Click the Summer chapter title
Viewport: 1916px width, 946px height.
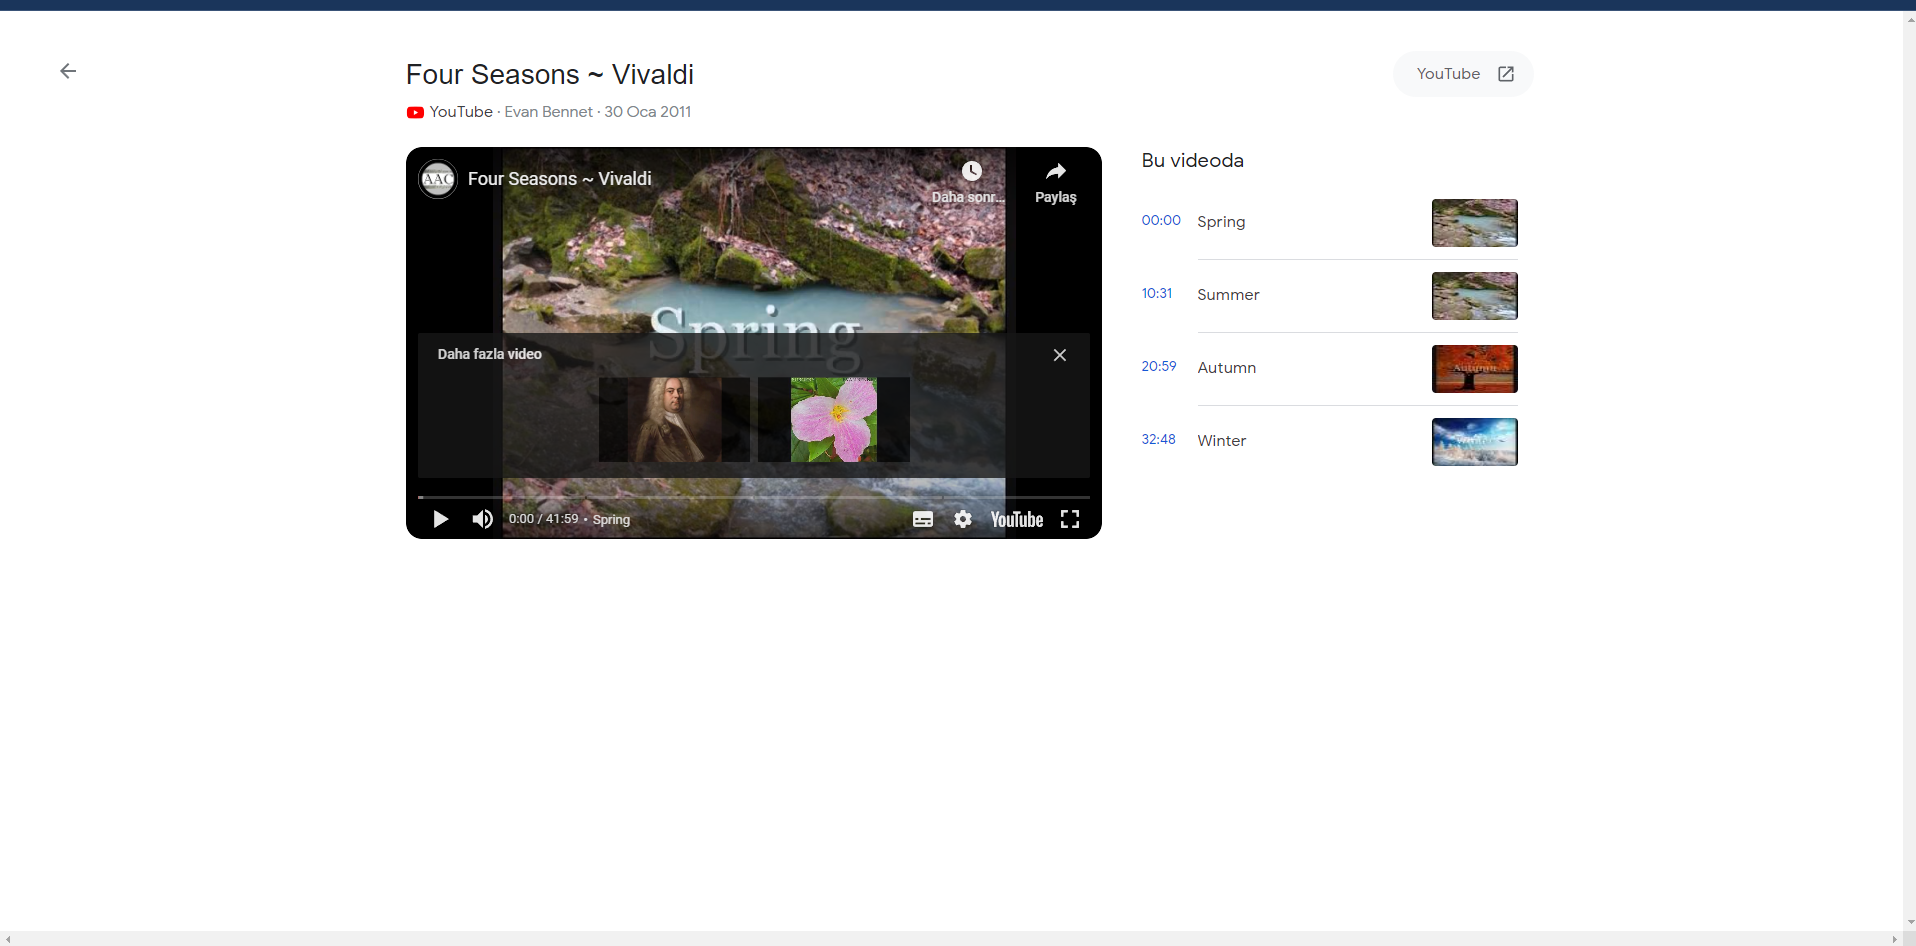(x=1228, y=295)
